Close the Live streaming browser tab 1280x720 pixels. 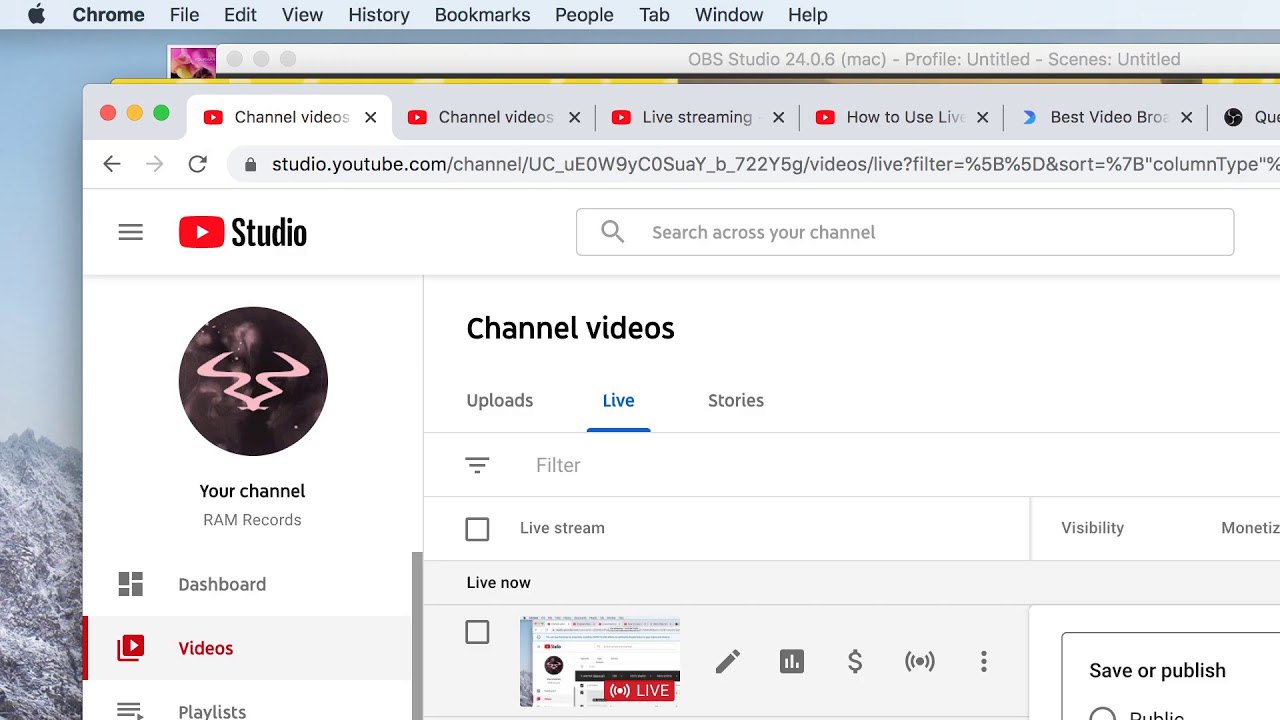tap(779, 117)
